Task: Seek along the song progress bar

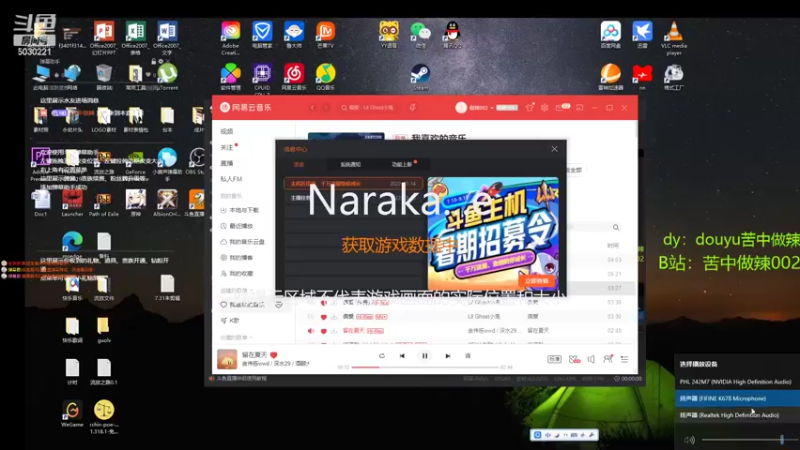Action: point(424,367)
